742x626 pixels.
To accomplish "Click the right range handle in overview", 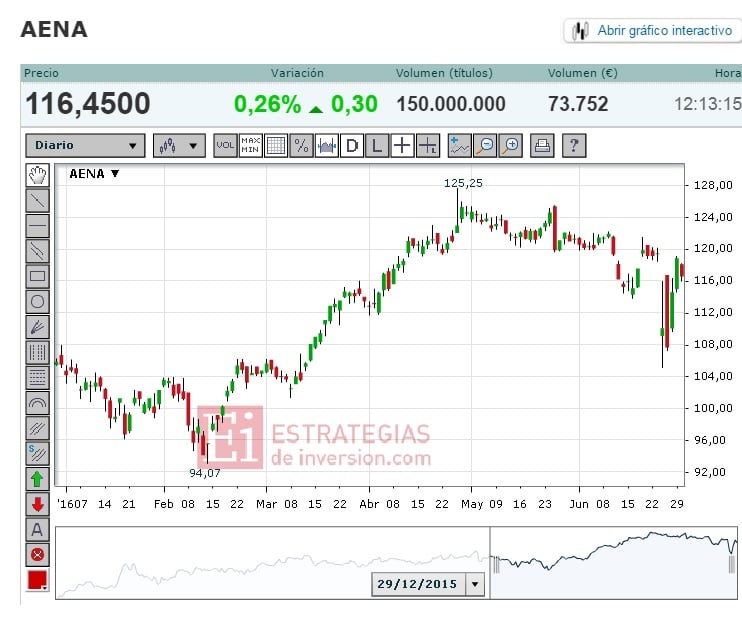I will pyautogui.click(x=732, y=564).
